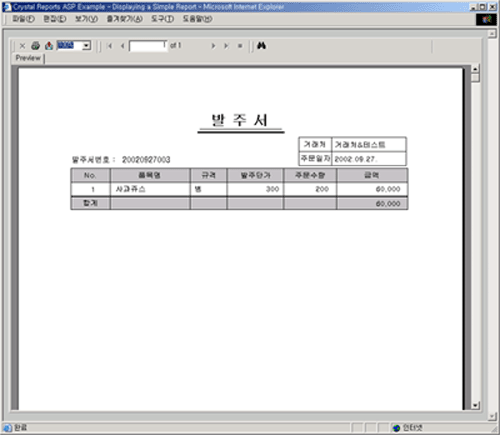Open the 보기(V) menu
The height and width of the screenshot is (435, 500).
pos(86,19)
